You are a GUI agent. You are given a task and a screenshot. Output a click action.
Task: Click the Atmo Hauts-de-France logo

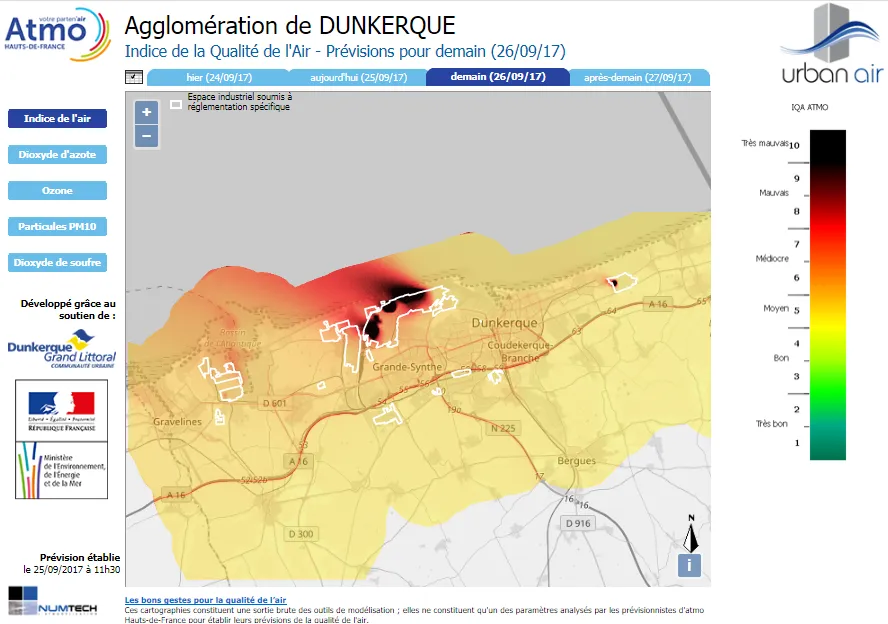58,35
